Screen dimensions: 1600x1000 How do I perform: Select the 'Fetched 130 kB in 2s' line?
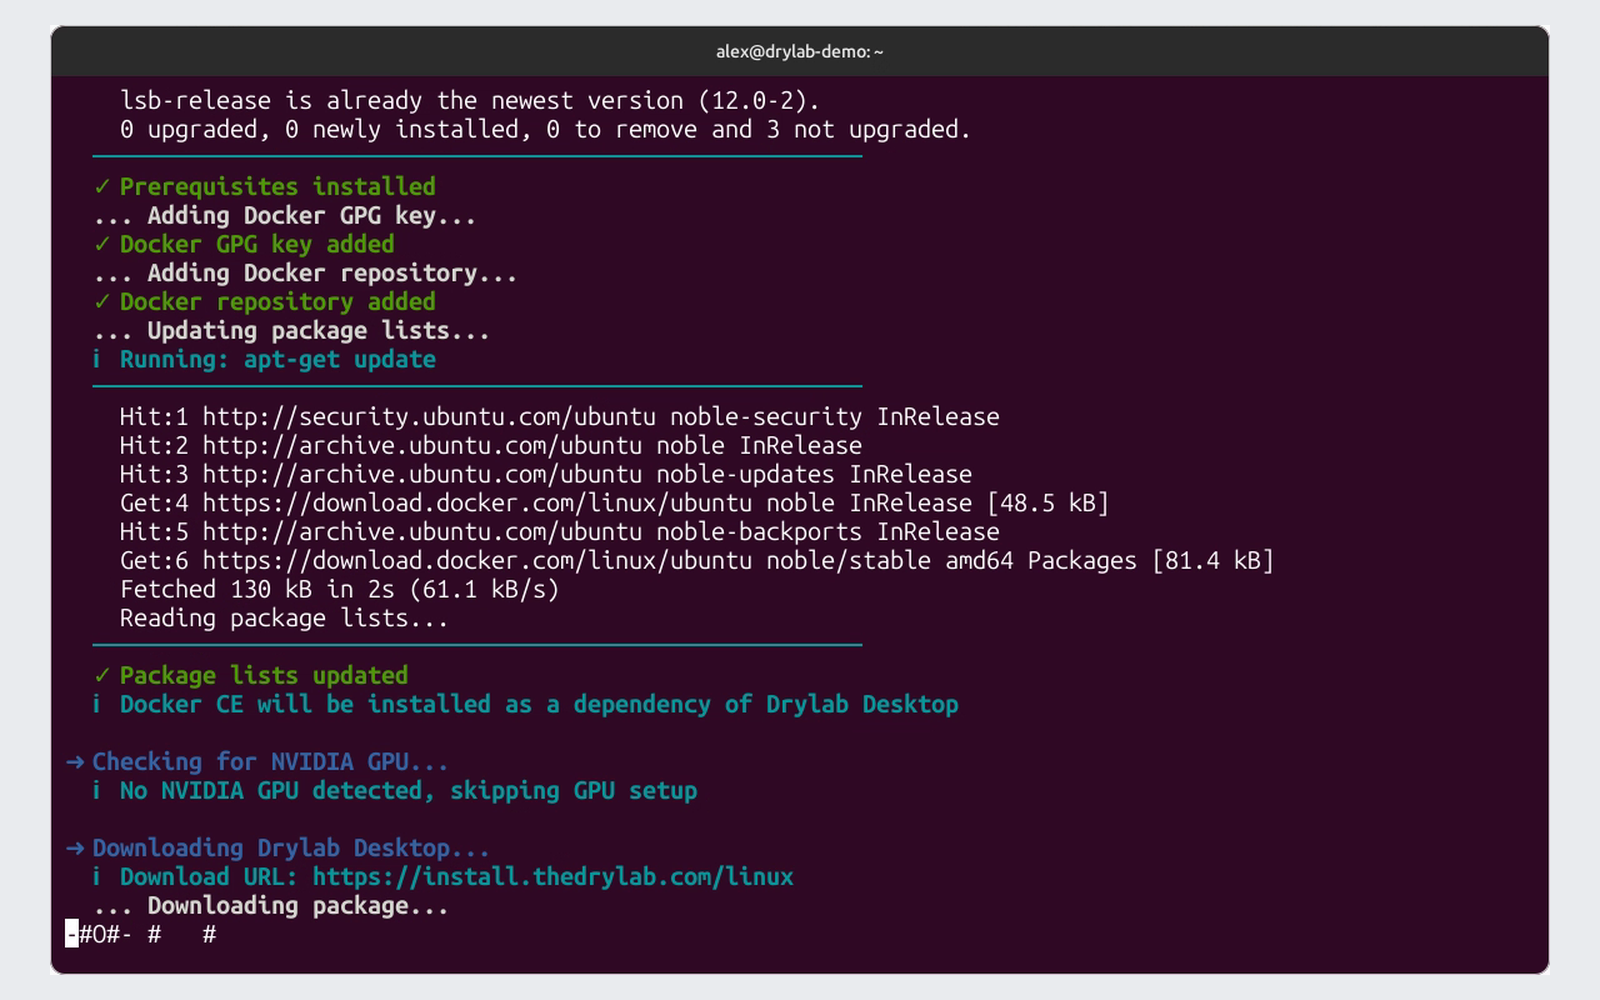[339, 590]
